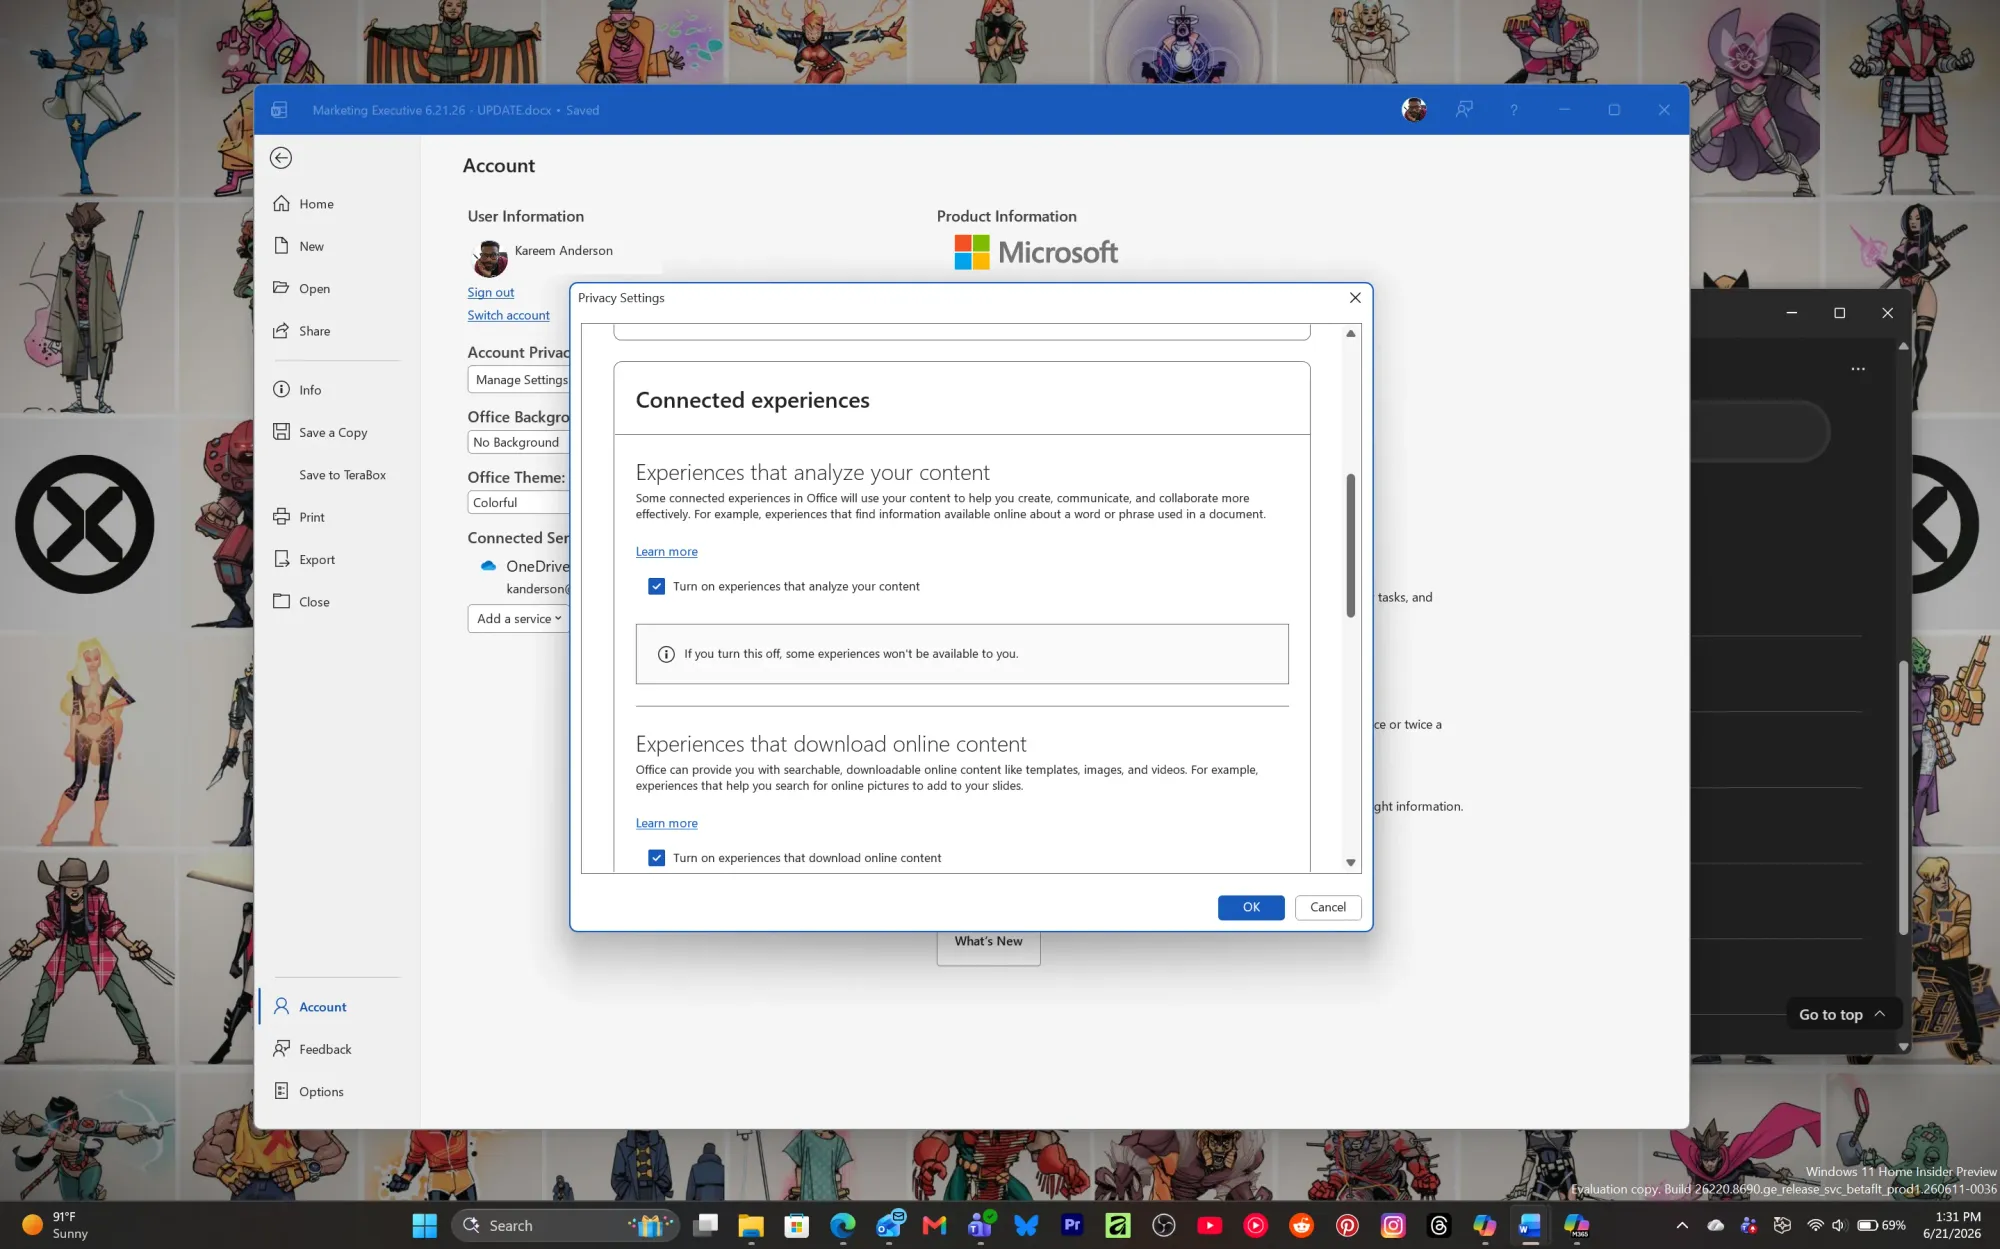Click Go to top in the dark window
Screen dimensions: 2000x1249
(x=1842, y=1014)
